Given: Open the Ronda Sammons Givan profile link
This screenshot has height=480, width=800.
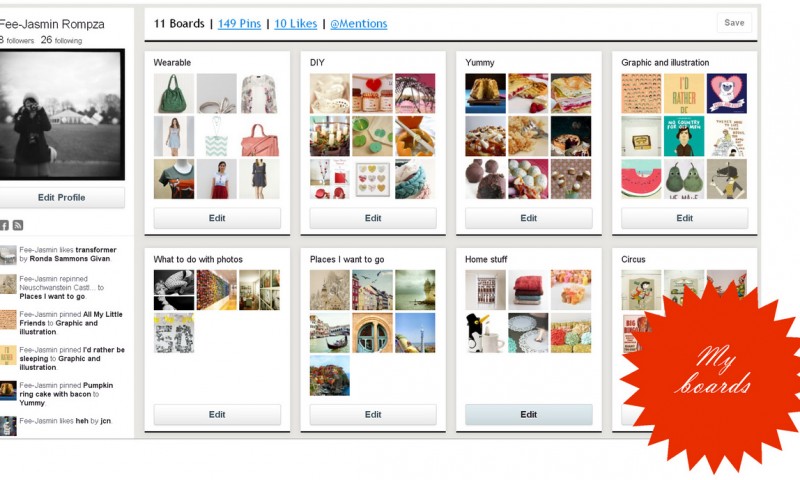Looking at the screenshot, I should (69, 259).
